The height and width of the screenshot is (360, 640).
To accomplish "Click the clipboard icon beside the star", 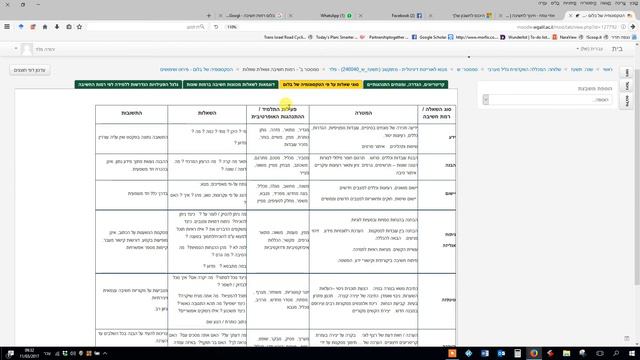I will tap(69, 27).
